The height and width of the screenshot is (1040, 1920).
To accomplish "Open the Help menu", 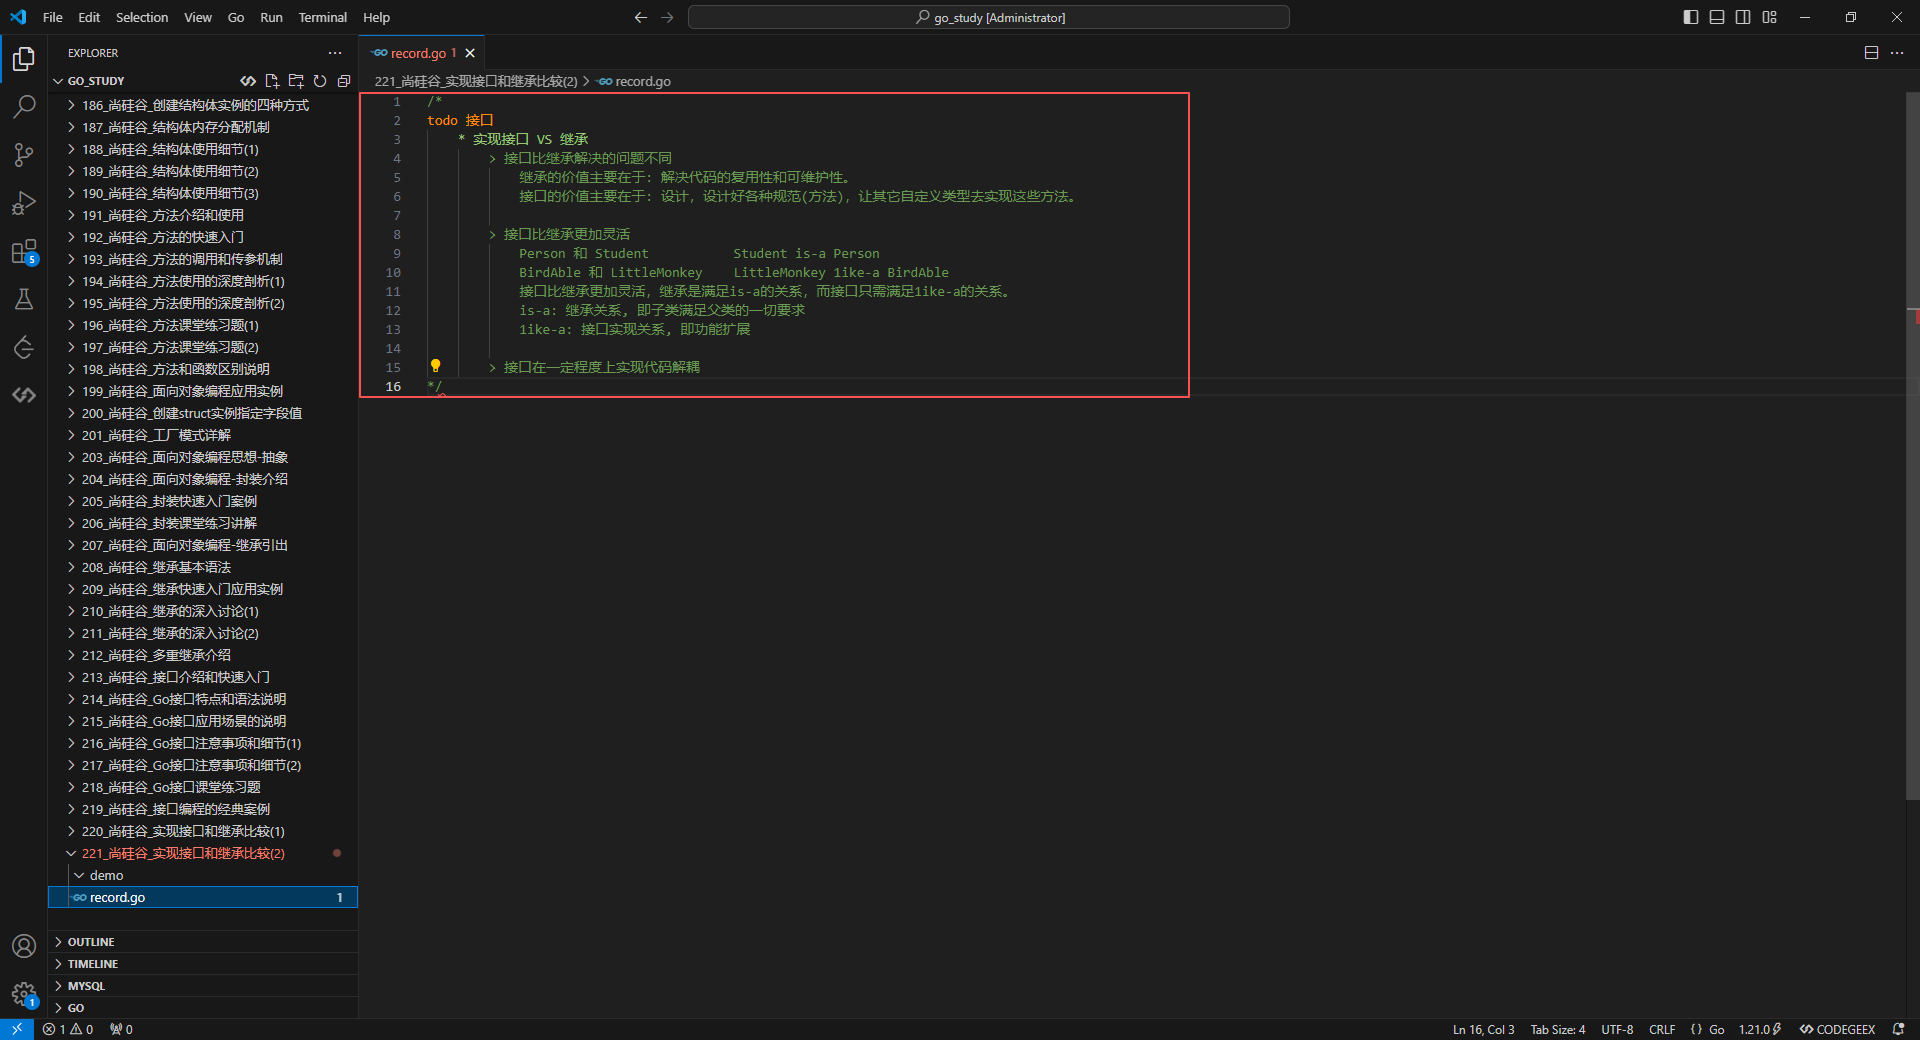I will tap(376, 17).
